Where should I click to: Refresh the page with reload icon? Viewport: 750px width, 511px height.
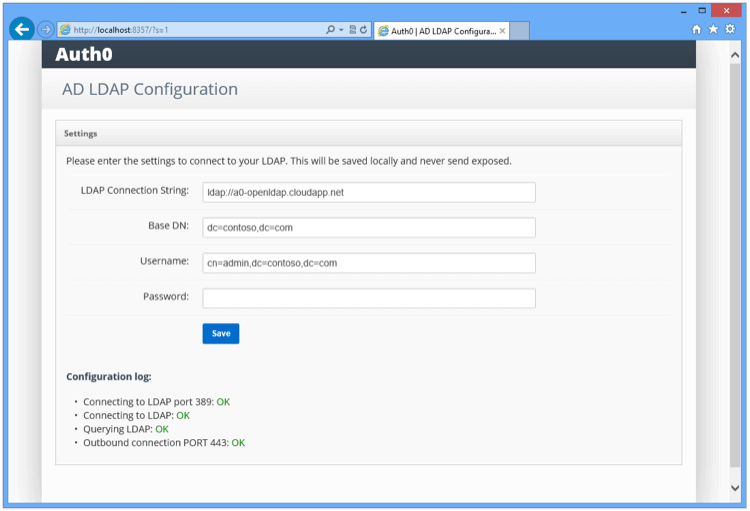[364, 30]
